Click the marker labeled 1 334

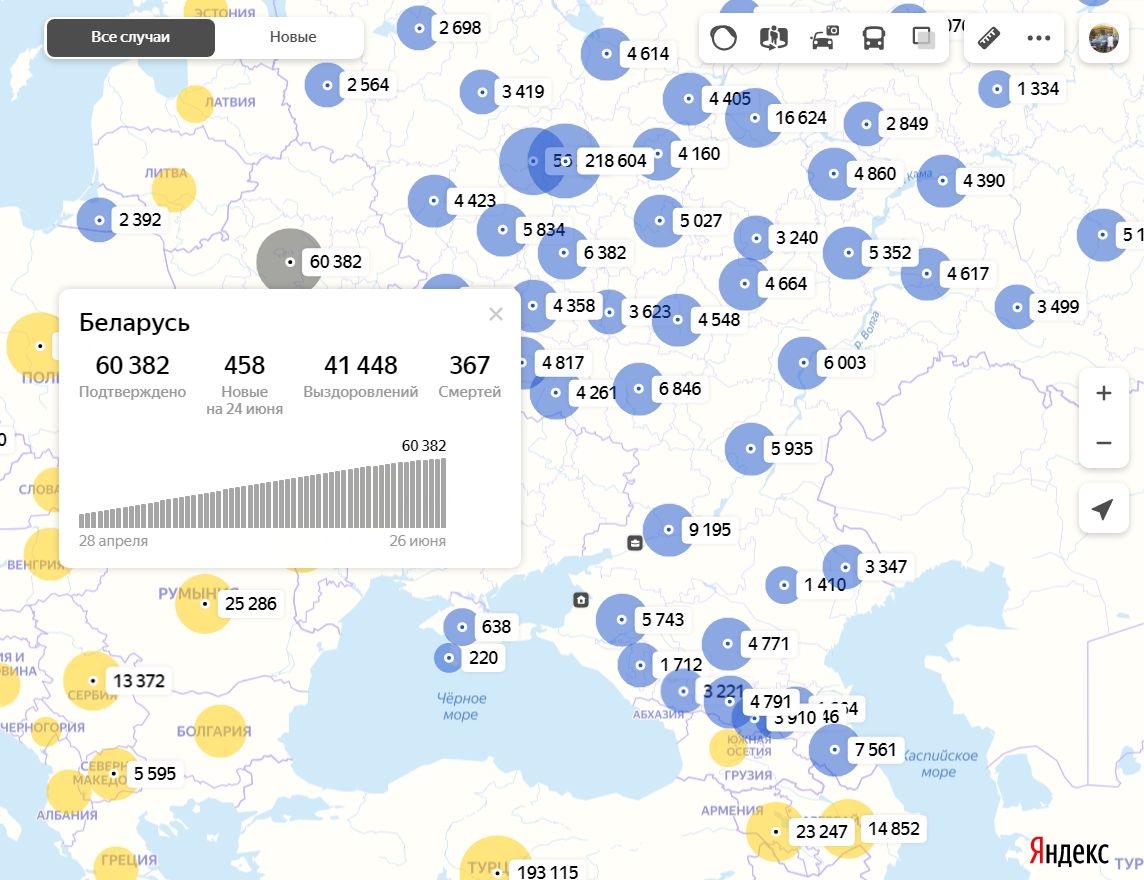pyautogui.click(x=996, y=89)
